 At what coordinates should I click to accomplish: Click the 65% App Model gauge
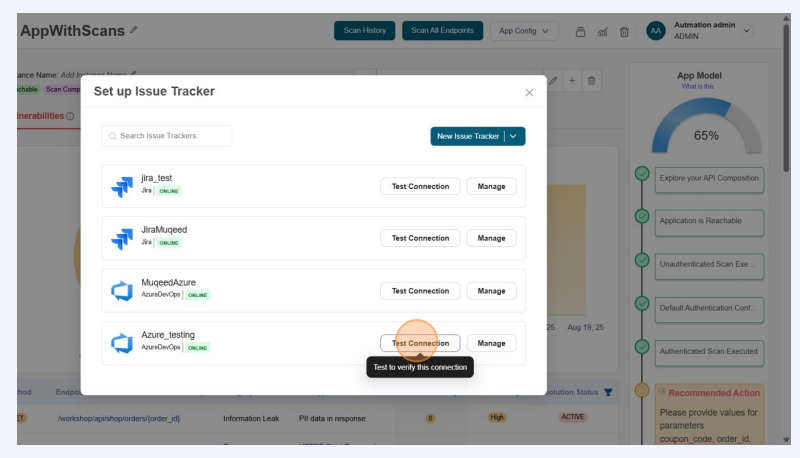(705, 132)
